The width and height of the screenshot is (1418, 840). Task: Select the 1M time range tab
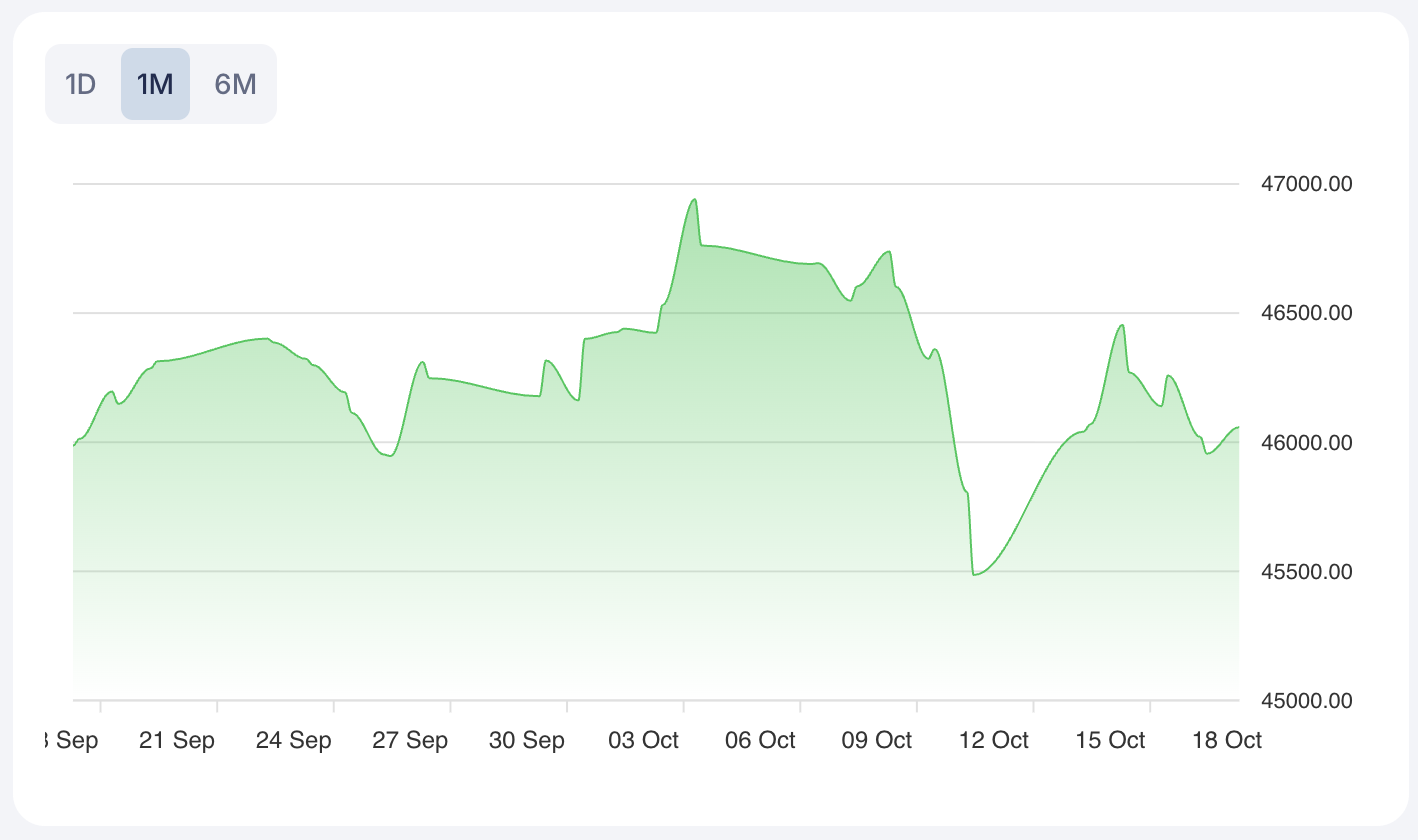(x=155, y=84)
